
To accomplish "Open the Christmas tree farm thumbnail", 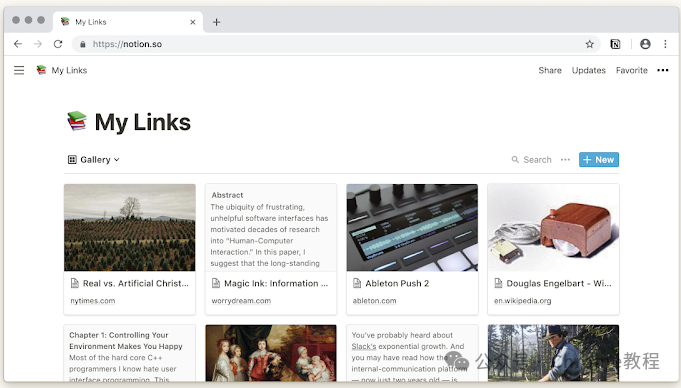I will click(129, 228).
